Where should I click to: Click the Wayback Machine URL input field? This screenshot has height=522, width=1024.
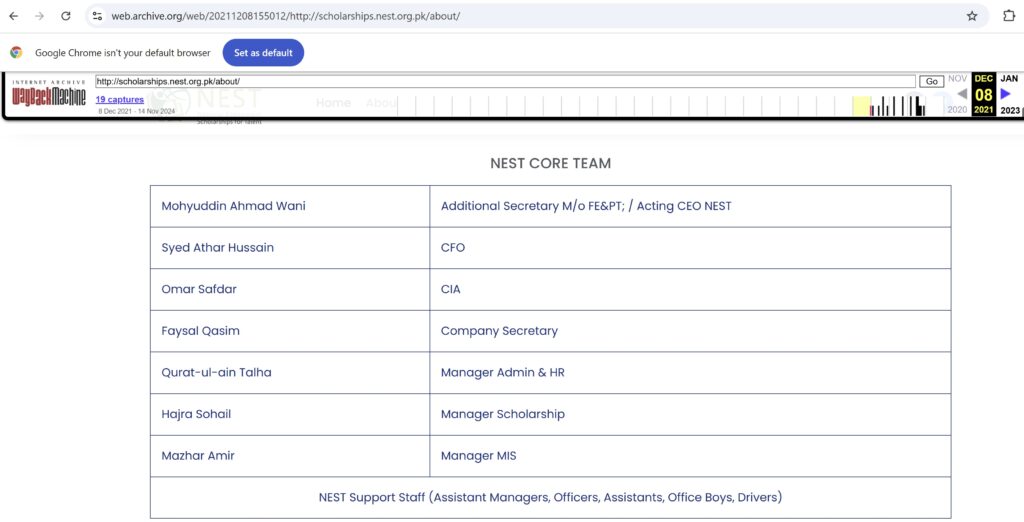[505, 82]
